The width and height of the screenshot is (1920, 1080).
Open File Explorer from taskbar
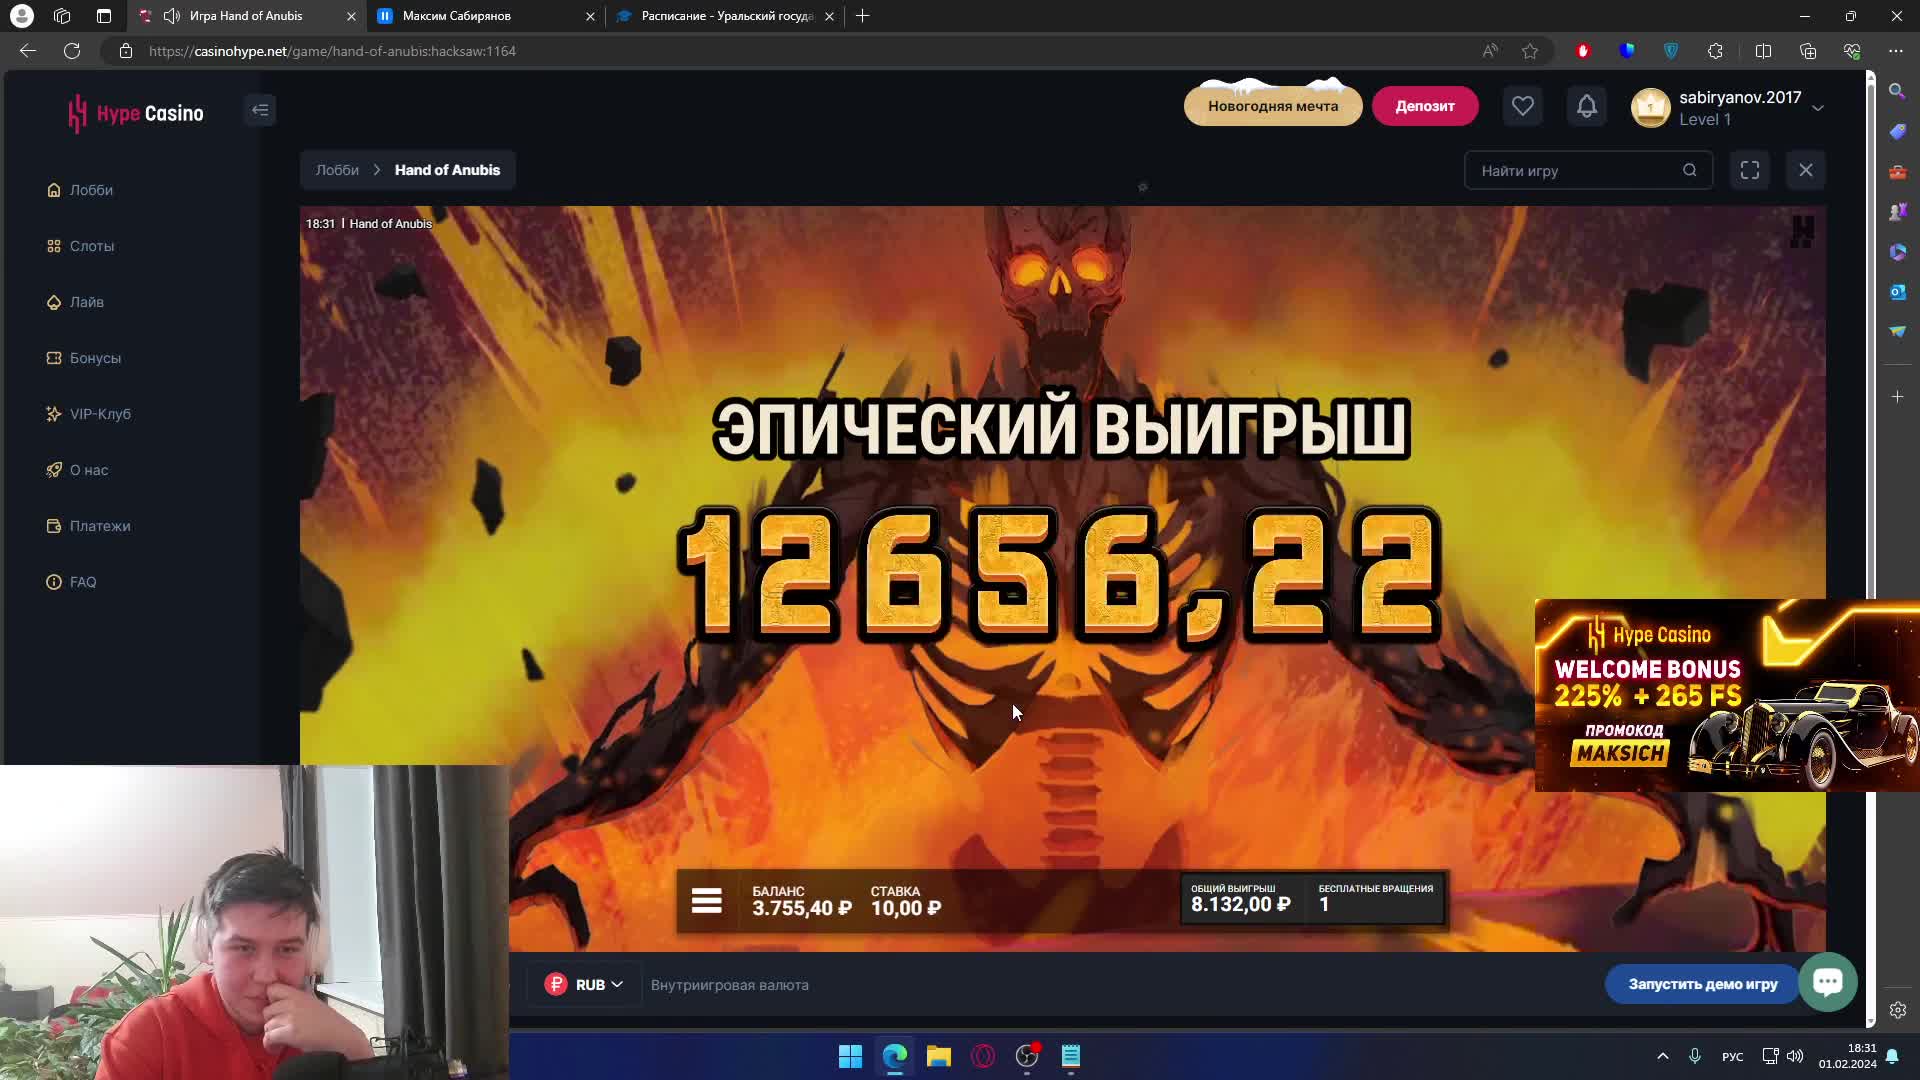(x=938, y=1056)
